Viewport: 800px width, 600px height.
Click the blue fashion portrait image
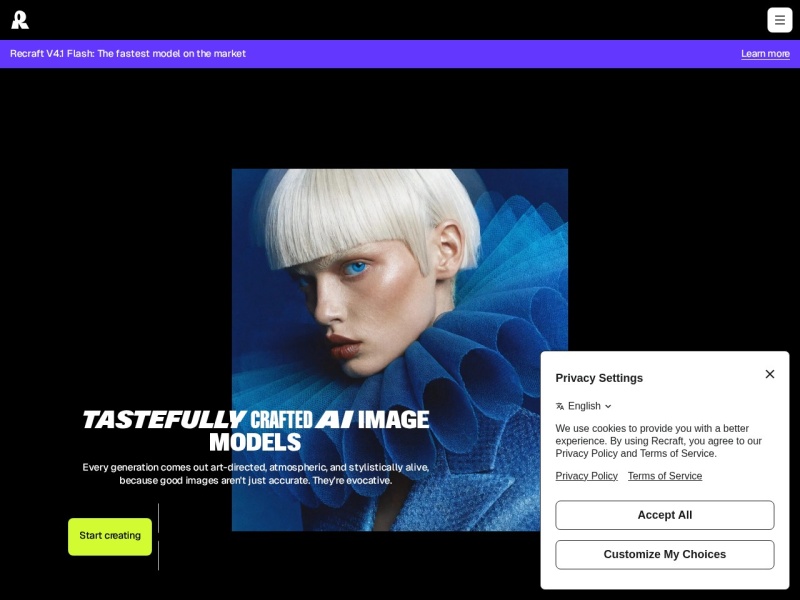[399, 349]
